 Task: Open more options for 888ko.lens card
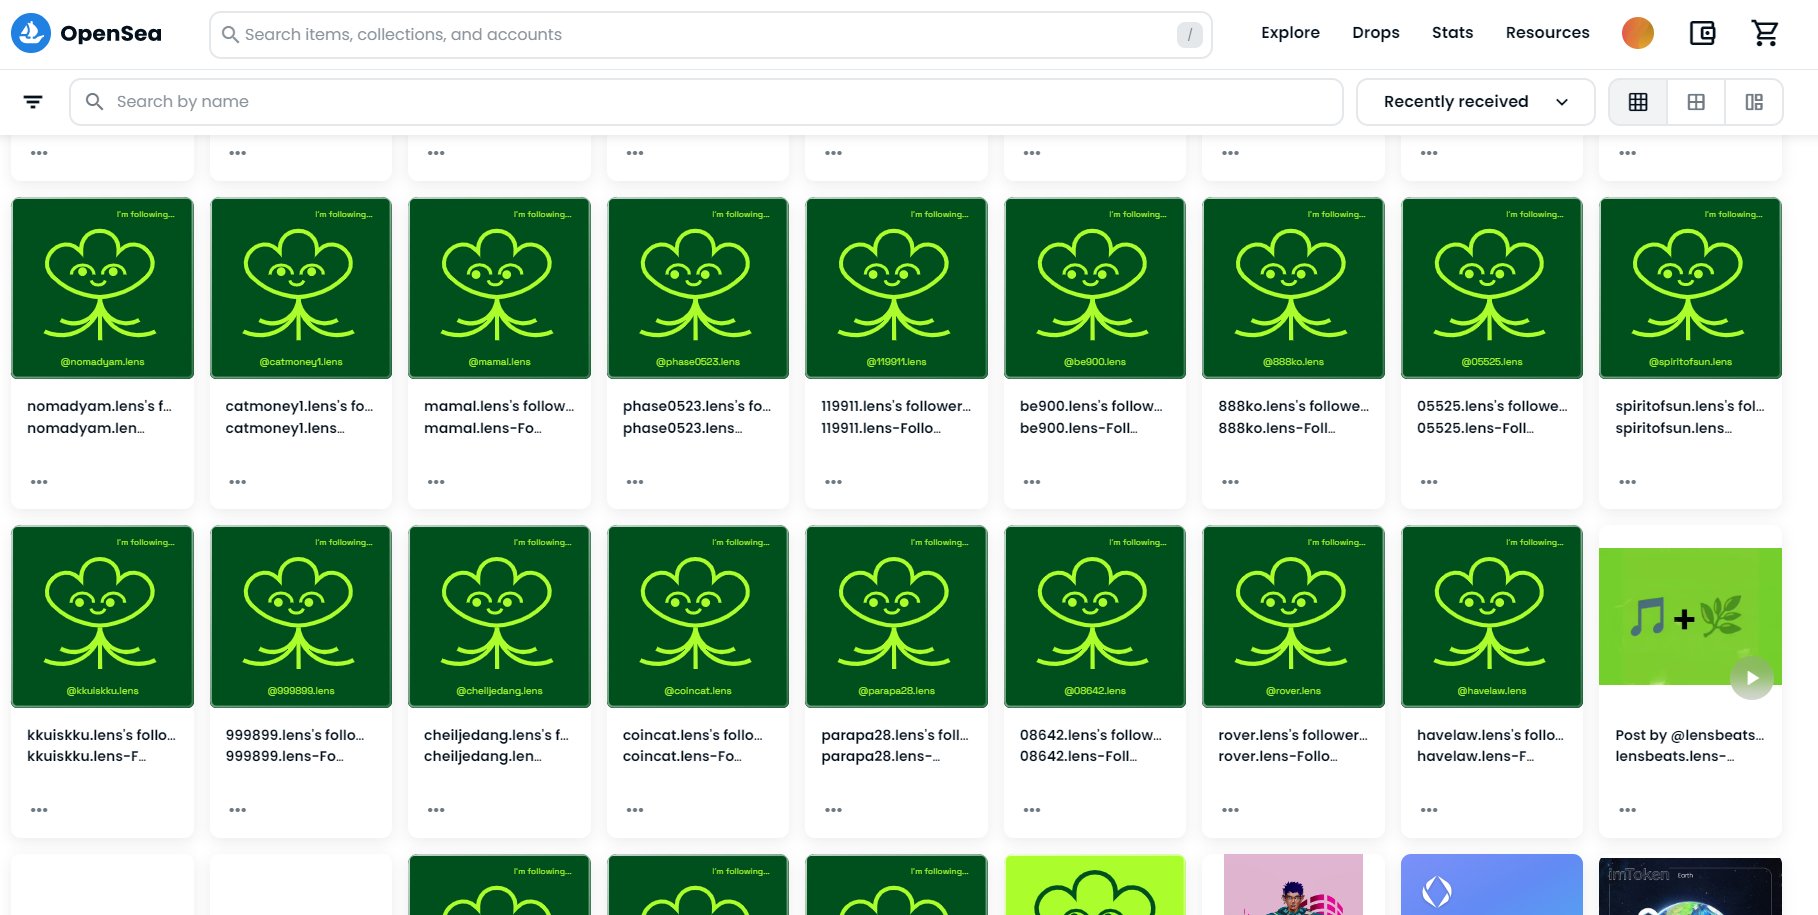(1230, 482)
